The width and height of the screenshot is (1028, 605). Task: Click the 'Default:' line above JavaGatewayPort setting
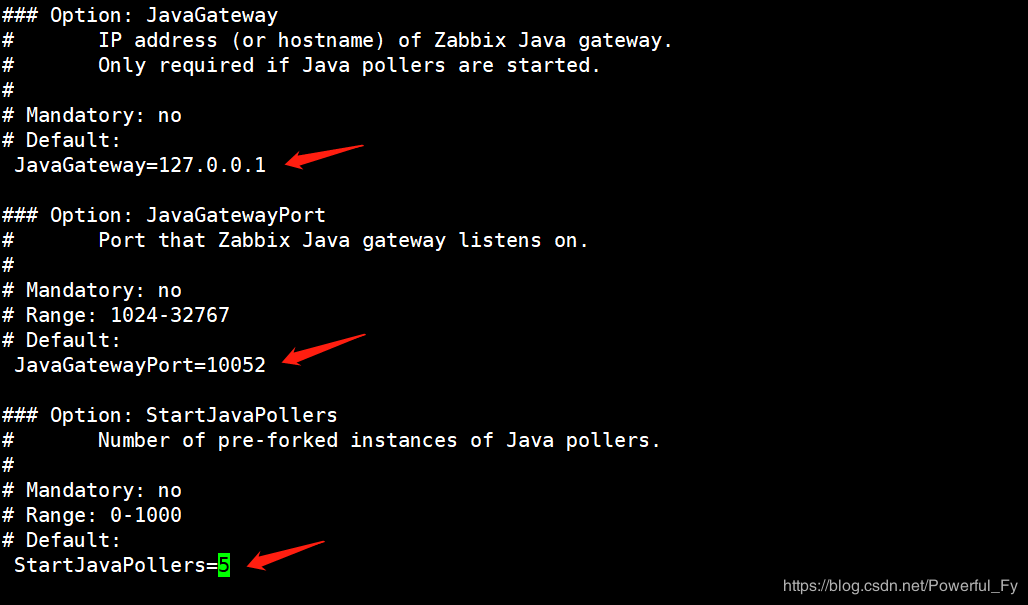point(62,340)
